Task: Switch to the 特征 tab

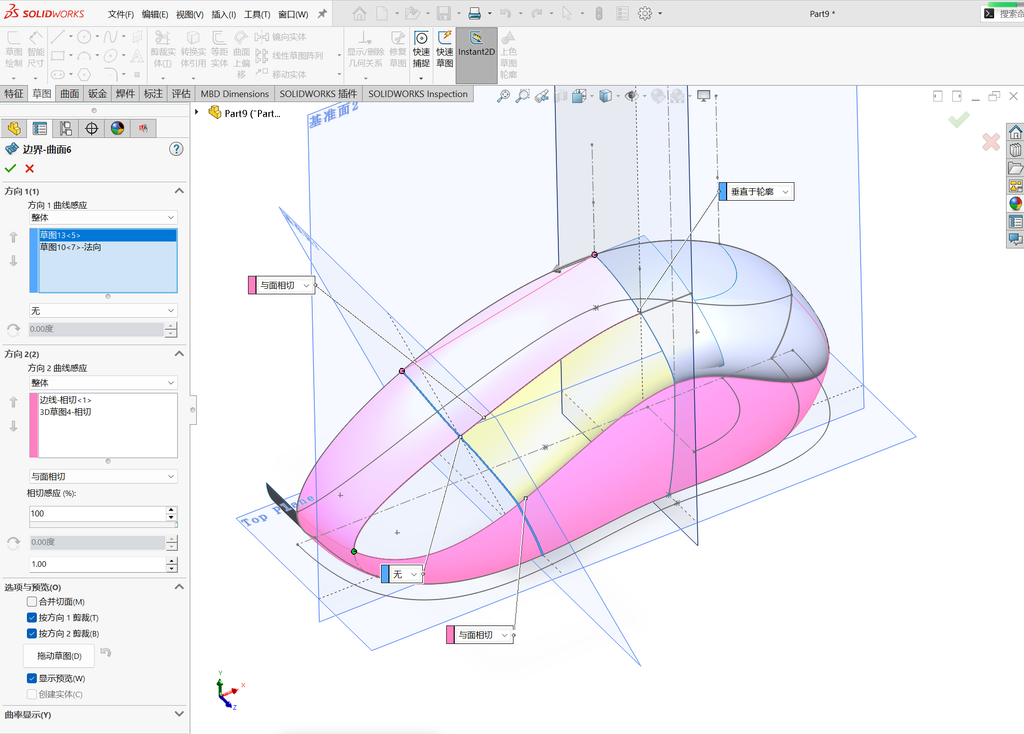Action: pyautogui.click(x=14, y=93)
